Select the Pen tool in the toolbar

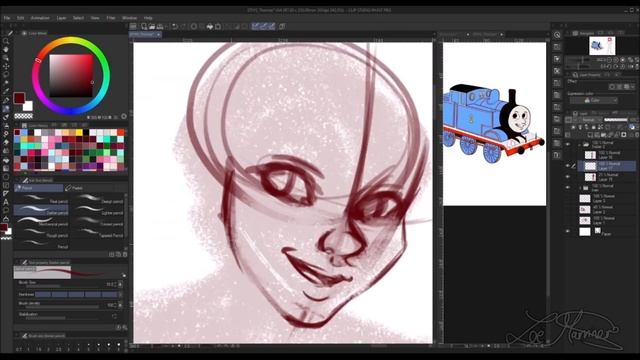6,100
